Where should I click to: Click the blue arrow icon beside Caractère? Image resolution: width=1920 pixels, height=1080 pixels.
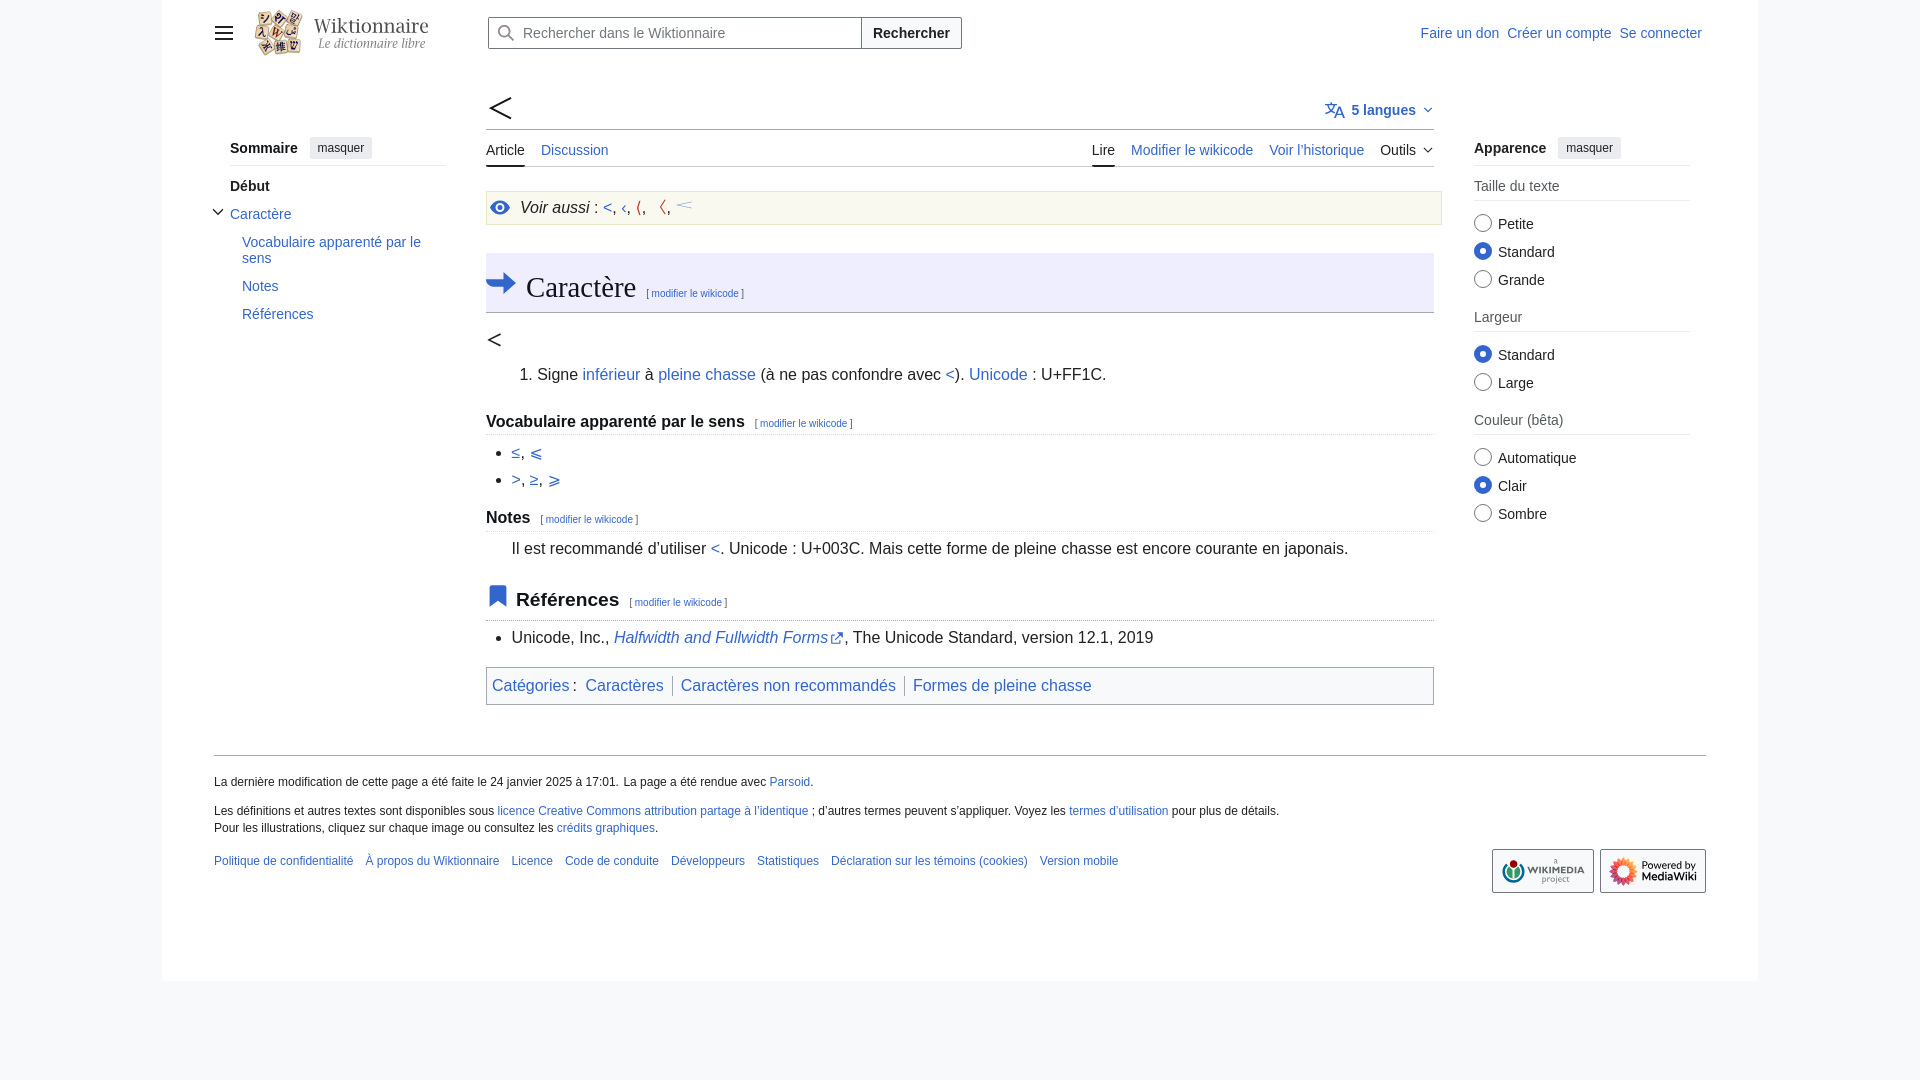[501, 284]
